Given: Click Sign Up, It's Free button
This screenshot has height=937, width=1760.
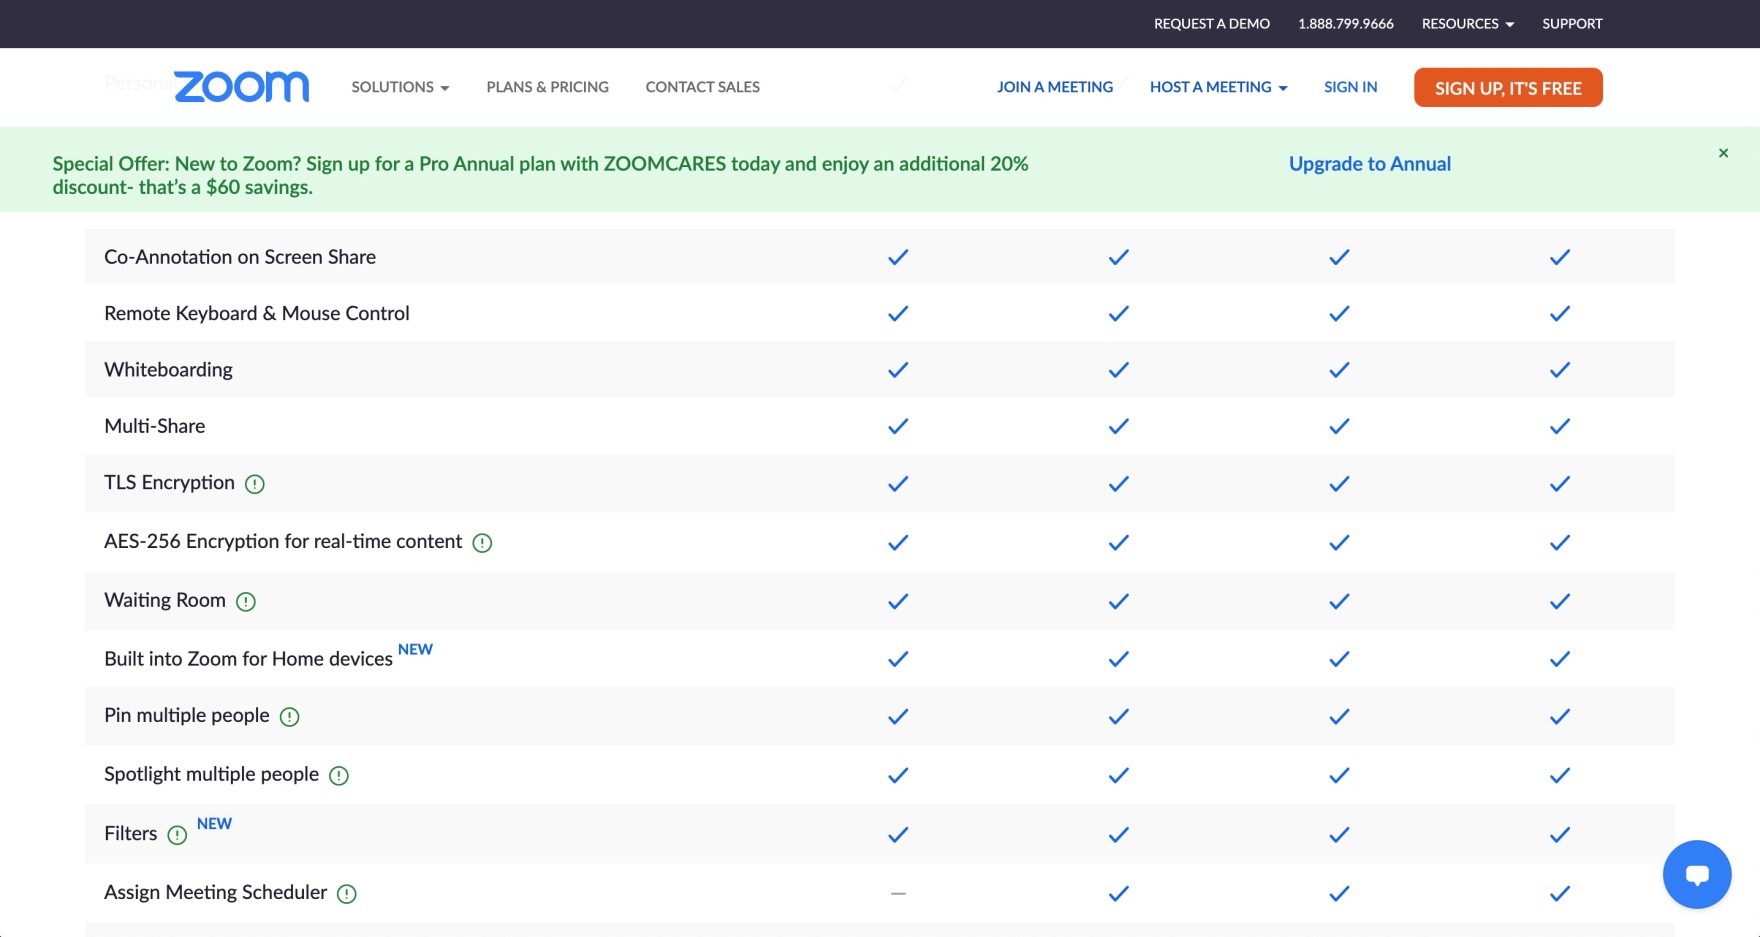Looking at the screenshot, I should [x=1507, y=88].
